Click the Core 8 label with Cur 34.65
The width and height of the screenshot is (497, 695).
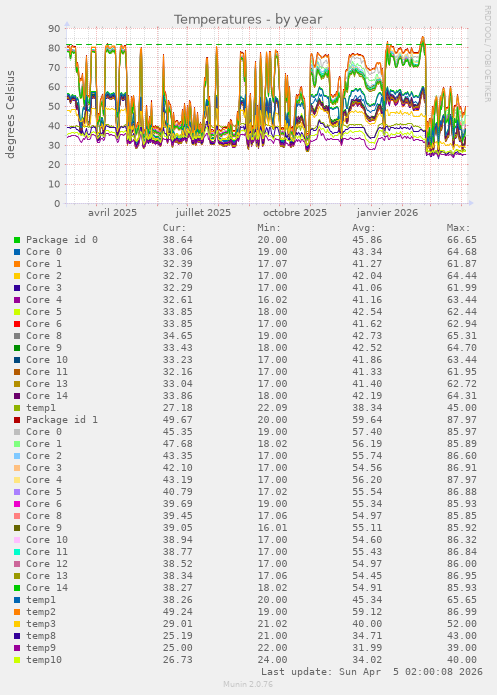pyautogui.click(x=44, y=336)
